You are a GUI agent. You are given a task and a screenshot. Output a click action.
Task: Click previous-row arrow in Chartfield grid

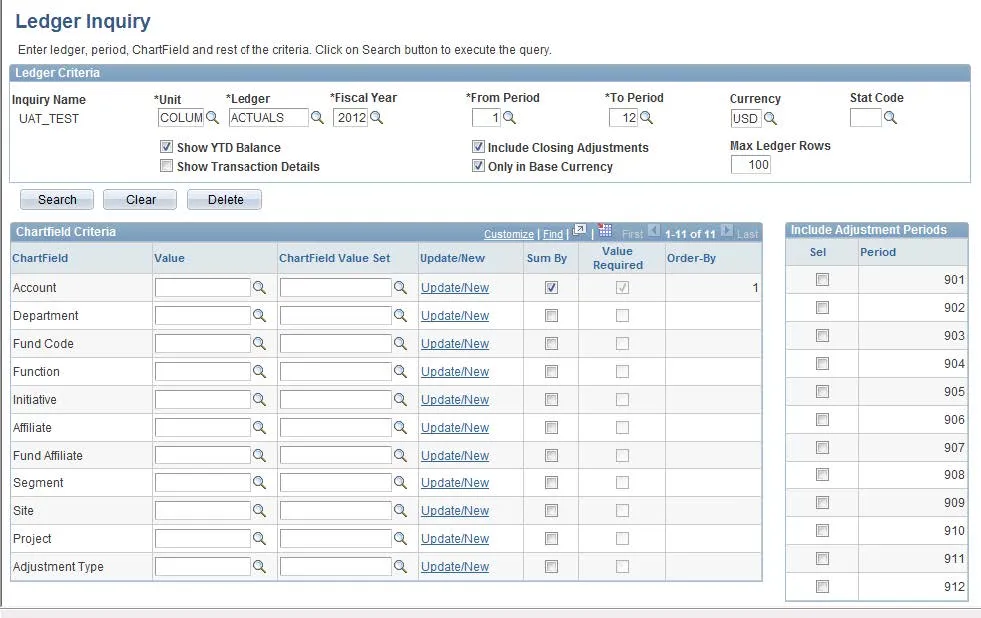[653, 230]
